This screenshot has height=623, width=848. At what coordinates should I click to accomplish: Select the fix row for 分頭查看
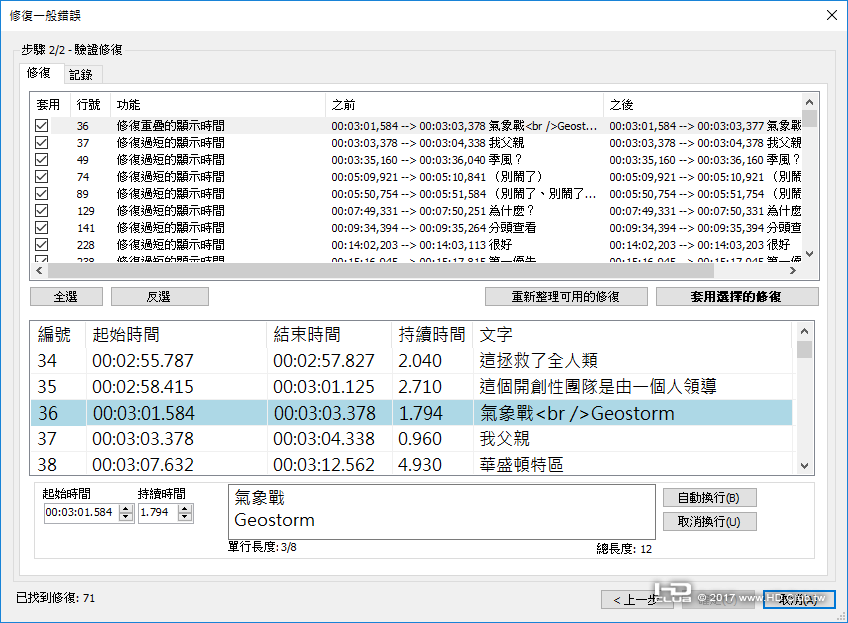(x=416, y=228)
